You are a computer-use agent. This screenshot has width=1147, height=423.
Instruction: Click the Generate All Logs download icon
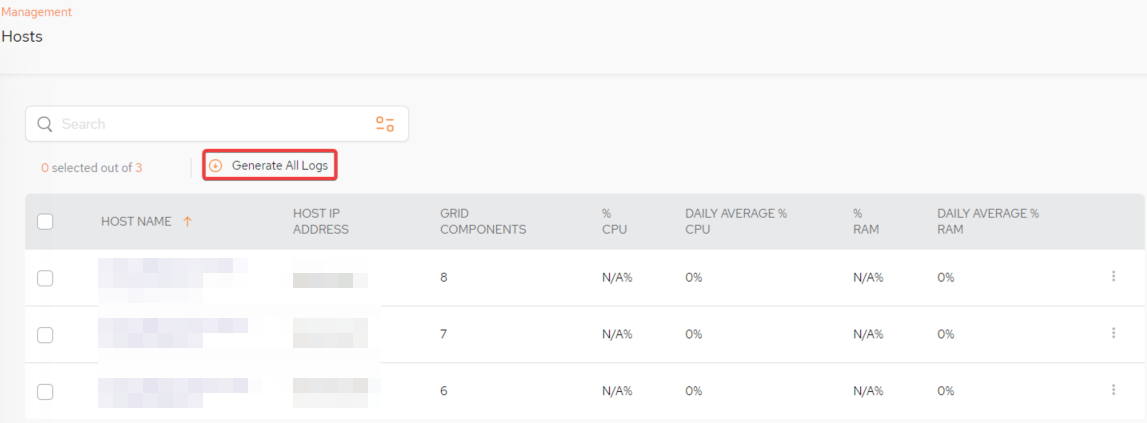215,166
